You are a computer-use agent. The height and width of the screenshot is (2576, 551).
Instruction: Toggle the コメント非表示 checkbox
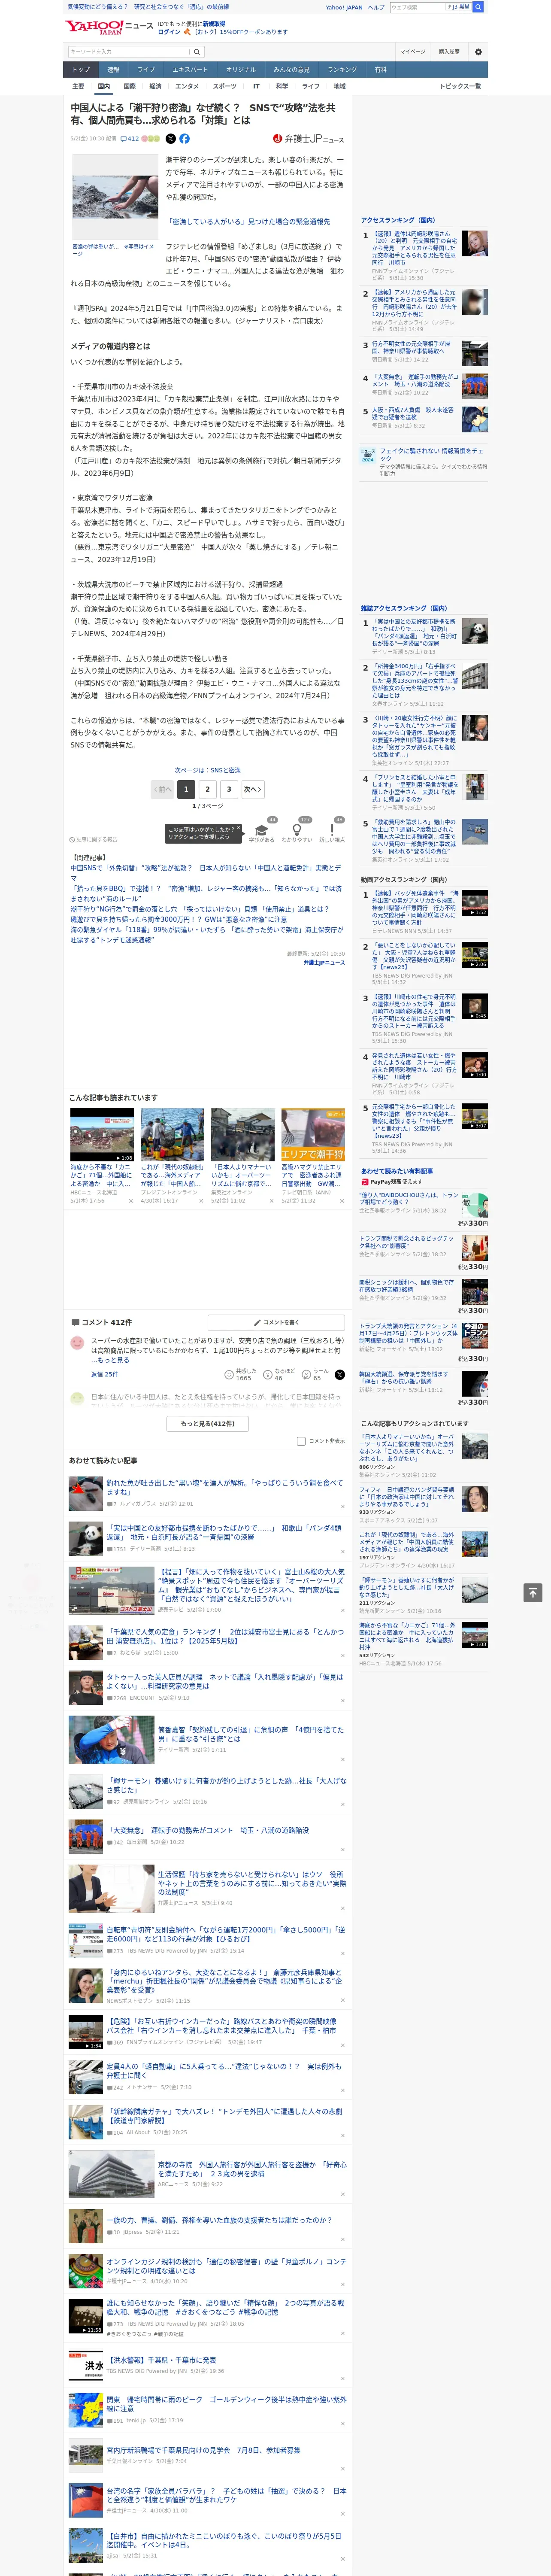[x=301, y=1441]
